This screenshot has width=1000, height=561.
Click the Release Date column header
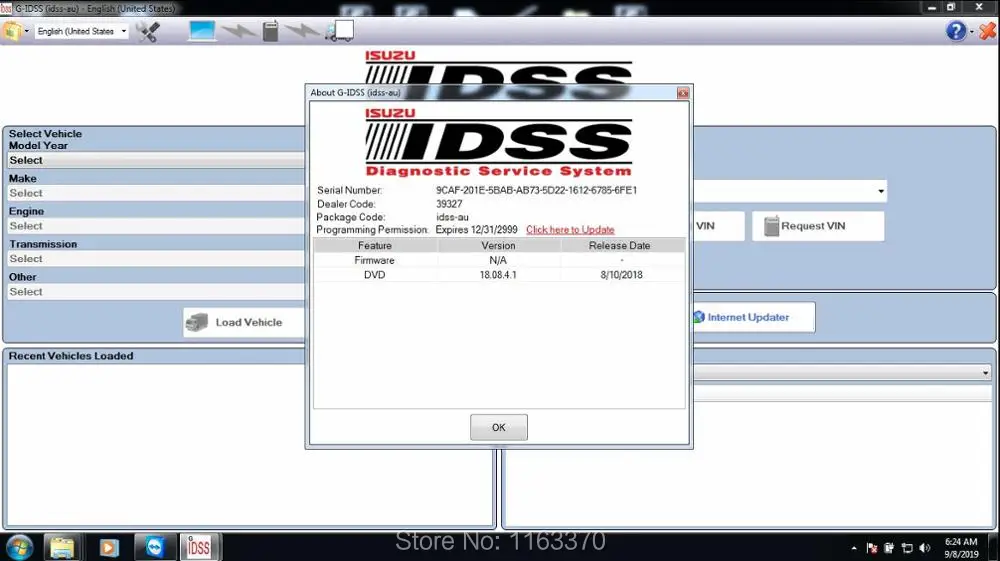pos(619,245)
